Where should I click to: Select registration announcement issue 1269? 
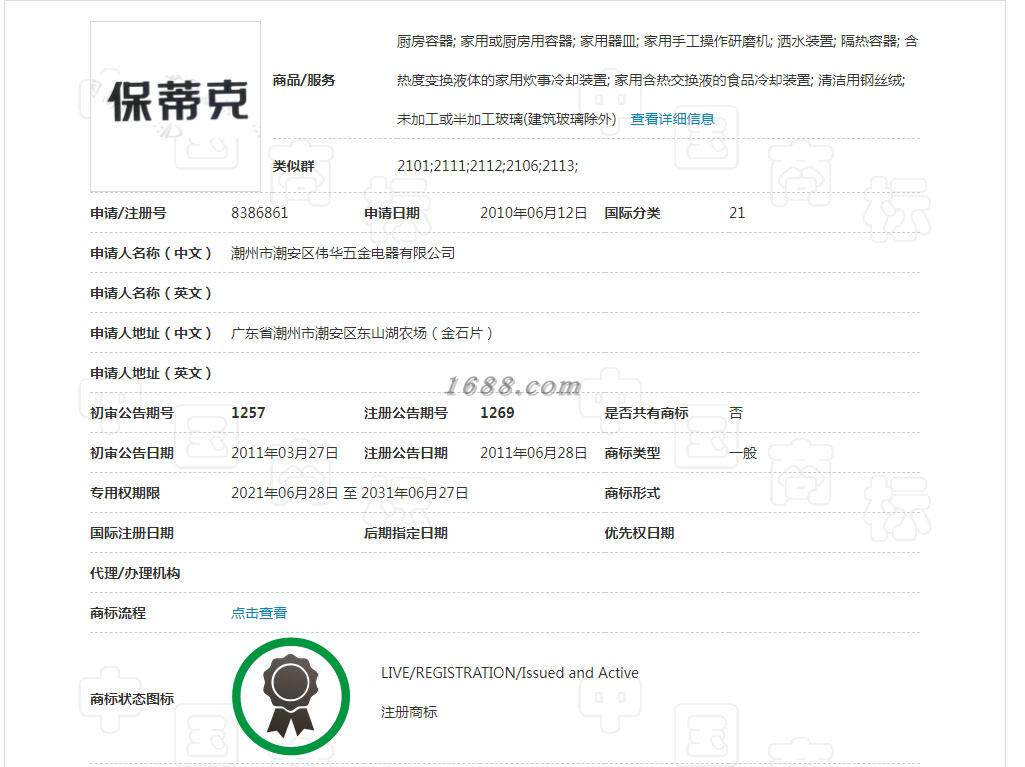pyautogui.click(x=497, y=413)
